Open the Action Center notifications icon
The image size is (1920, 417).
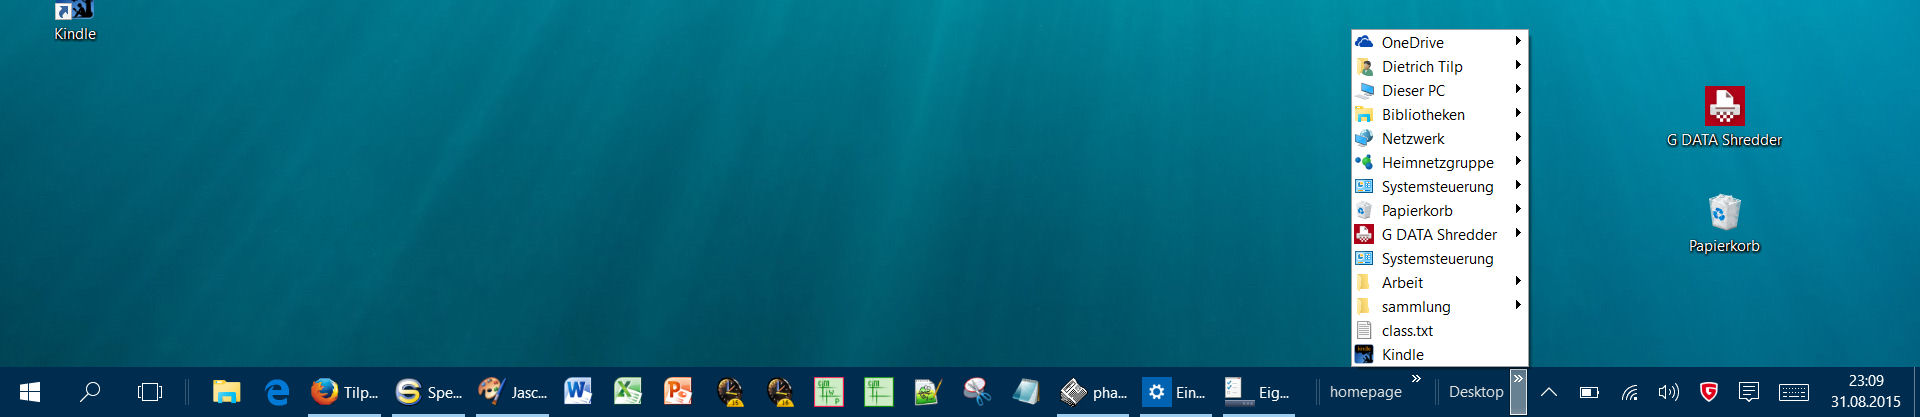[1748, 392]
